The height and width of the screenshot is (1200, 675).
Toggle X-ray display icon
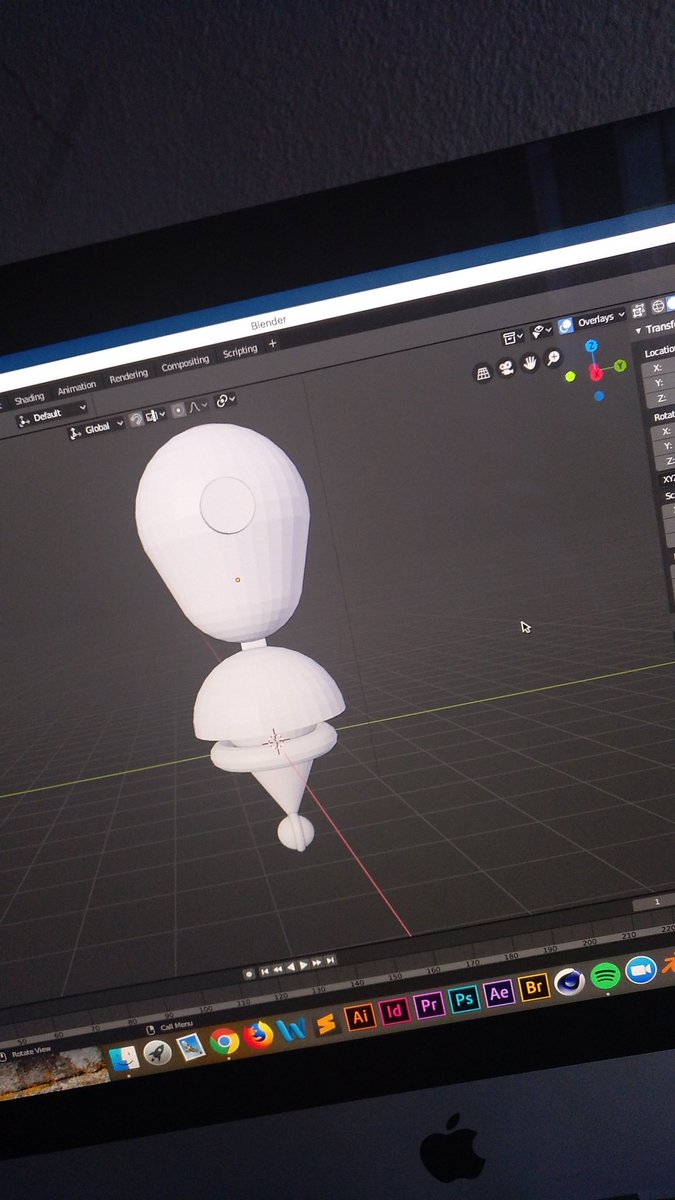coord(638,310)
